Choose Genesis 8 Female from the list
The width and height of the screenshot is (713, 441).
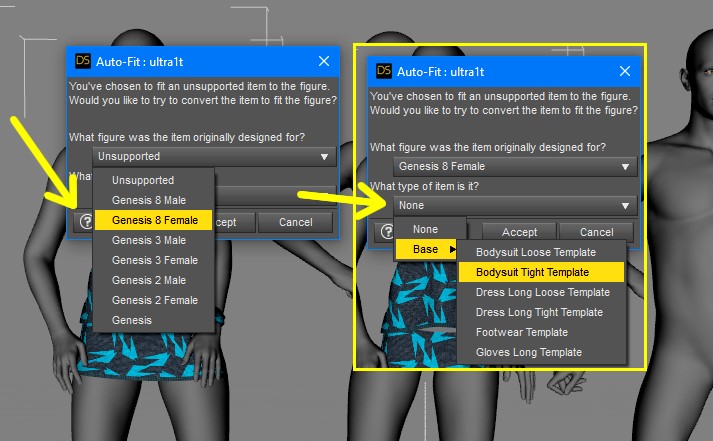click(153, 220)
